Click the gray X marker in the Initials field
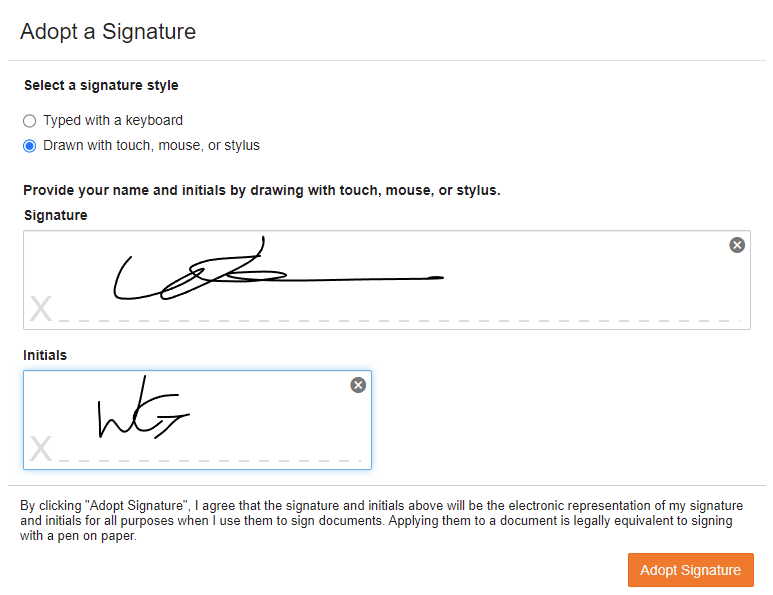The height and width of the screenshot is (595, 773). [x=40, y=449]
